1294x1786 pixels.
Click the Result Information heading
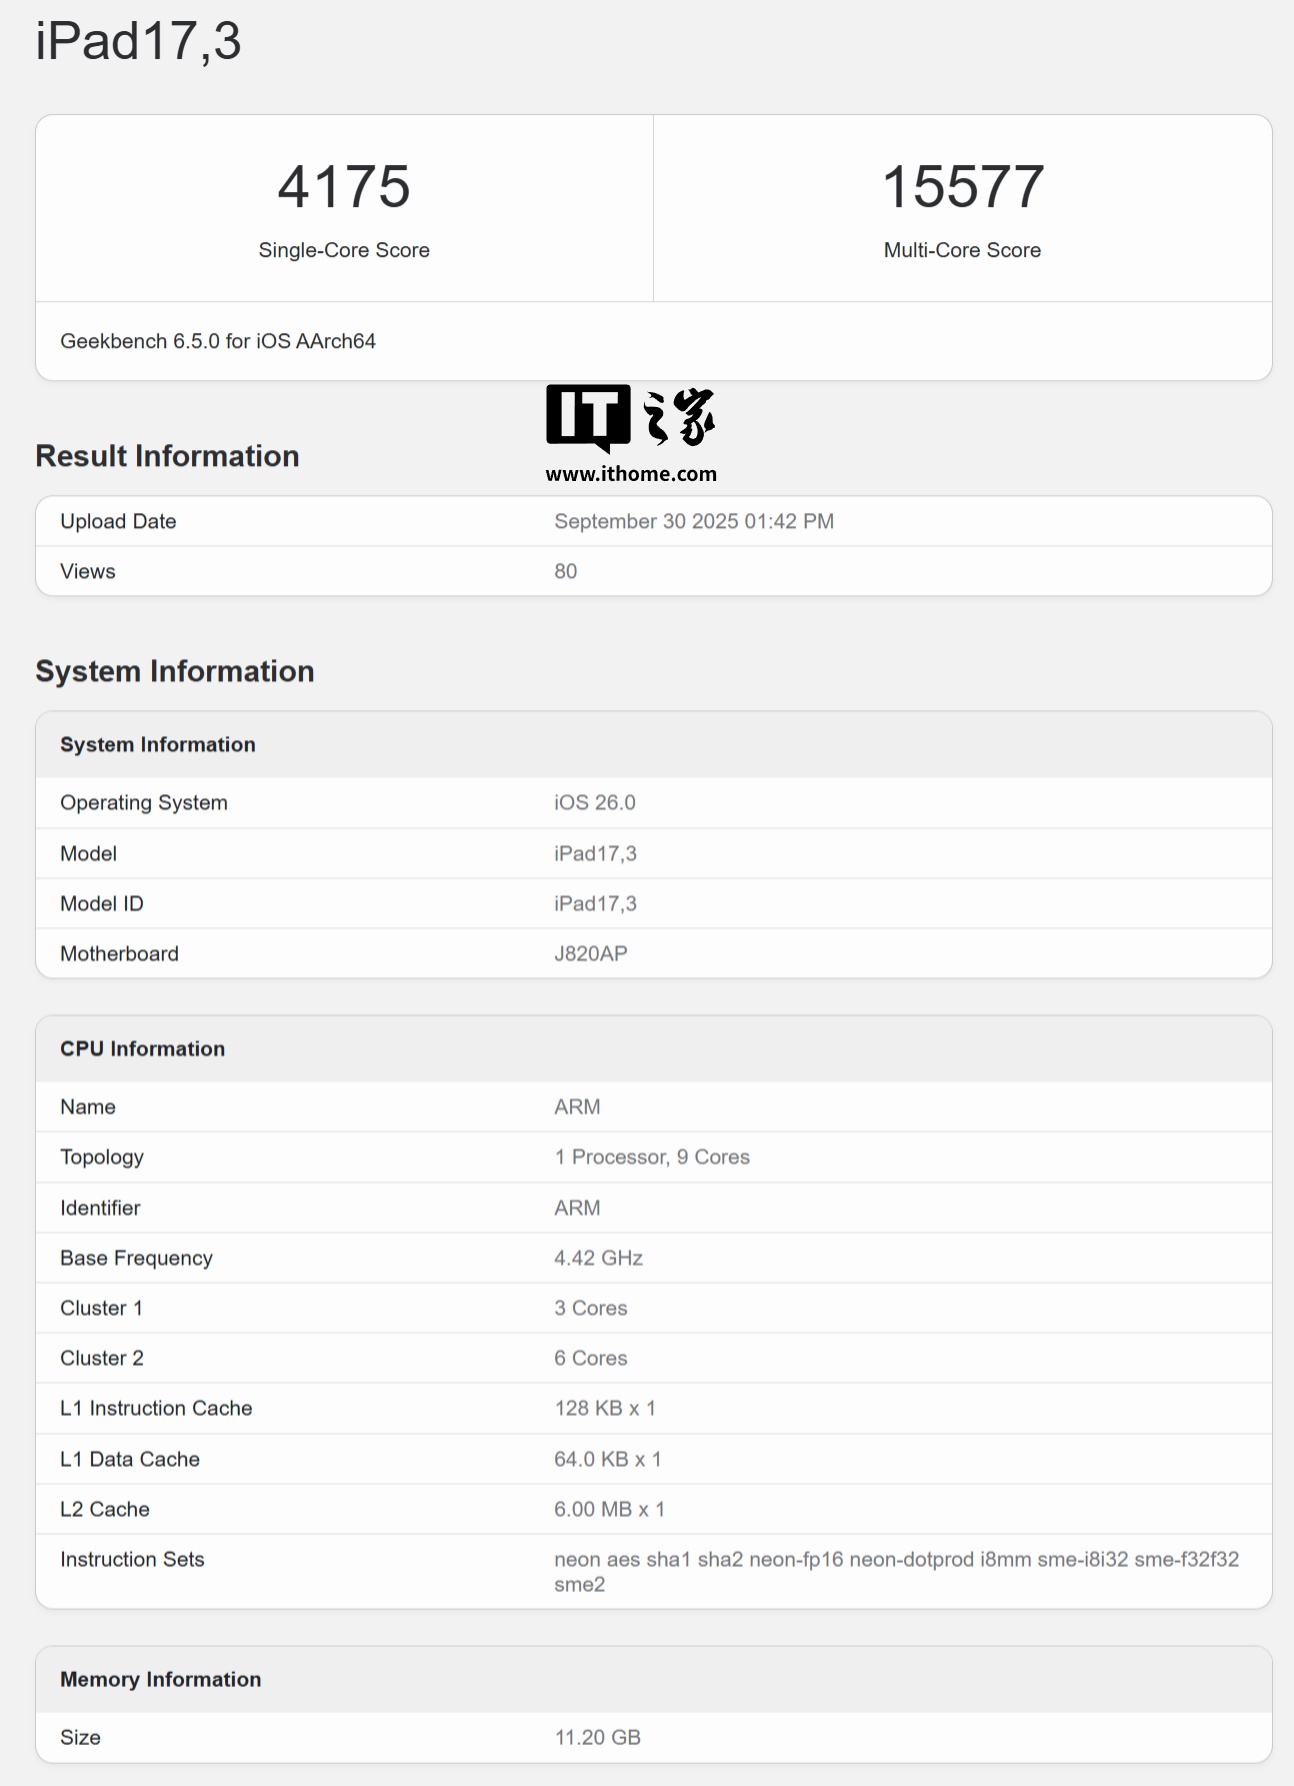pyautogui.click(x=167, y=456)
